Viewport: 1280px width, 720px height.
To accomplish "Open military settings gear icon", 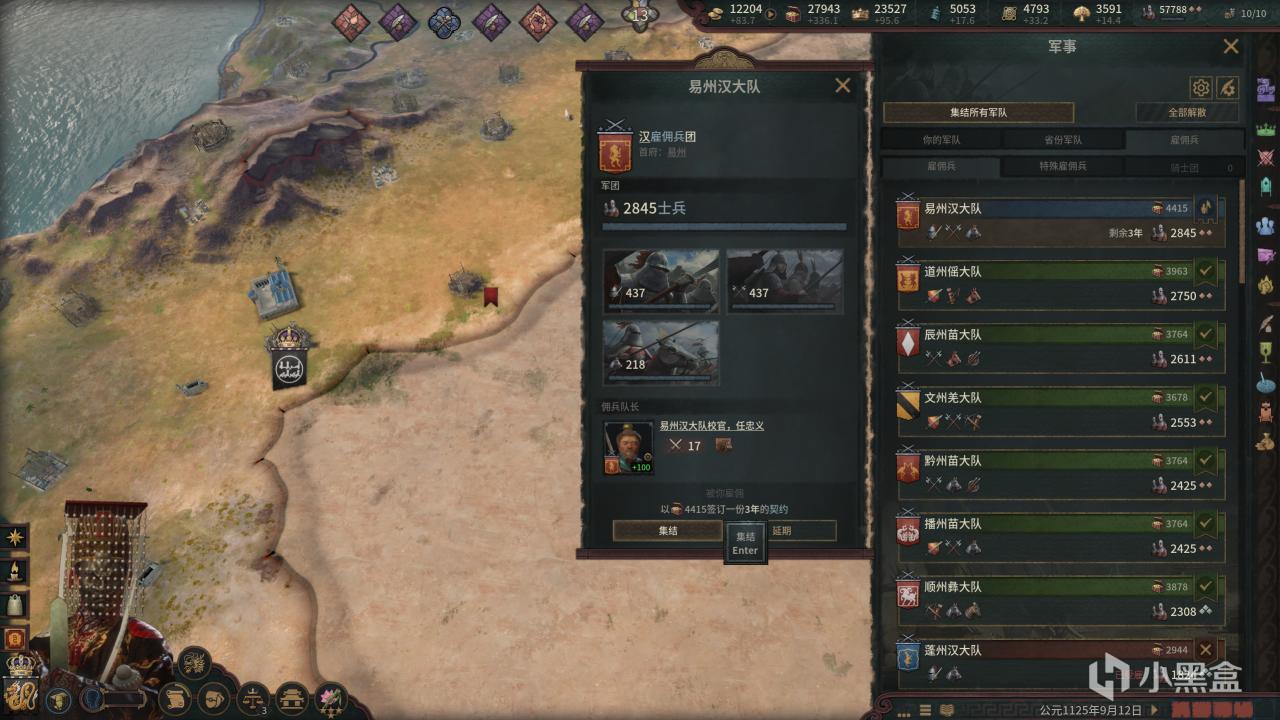I will [x=1201, y=88].
